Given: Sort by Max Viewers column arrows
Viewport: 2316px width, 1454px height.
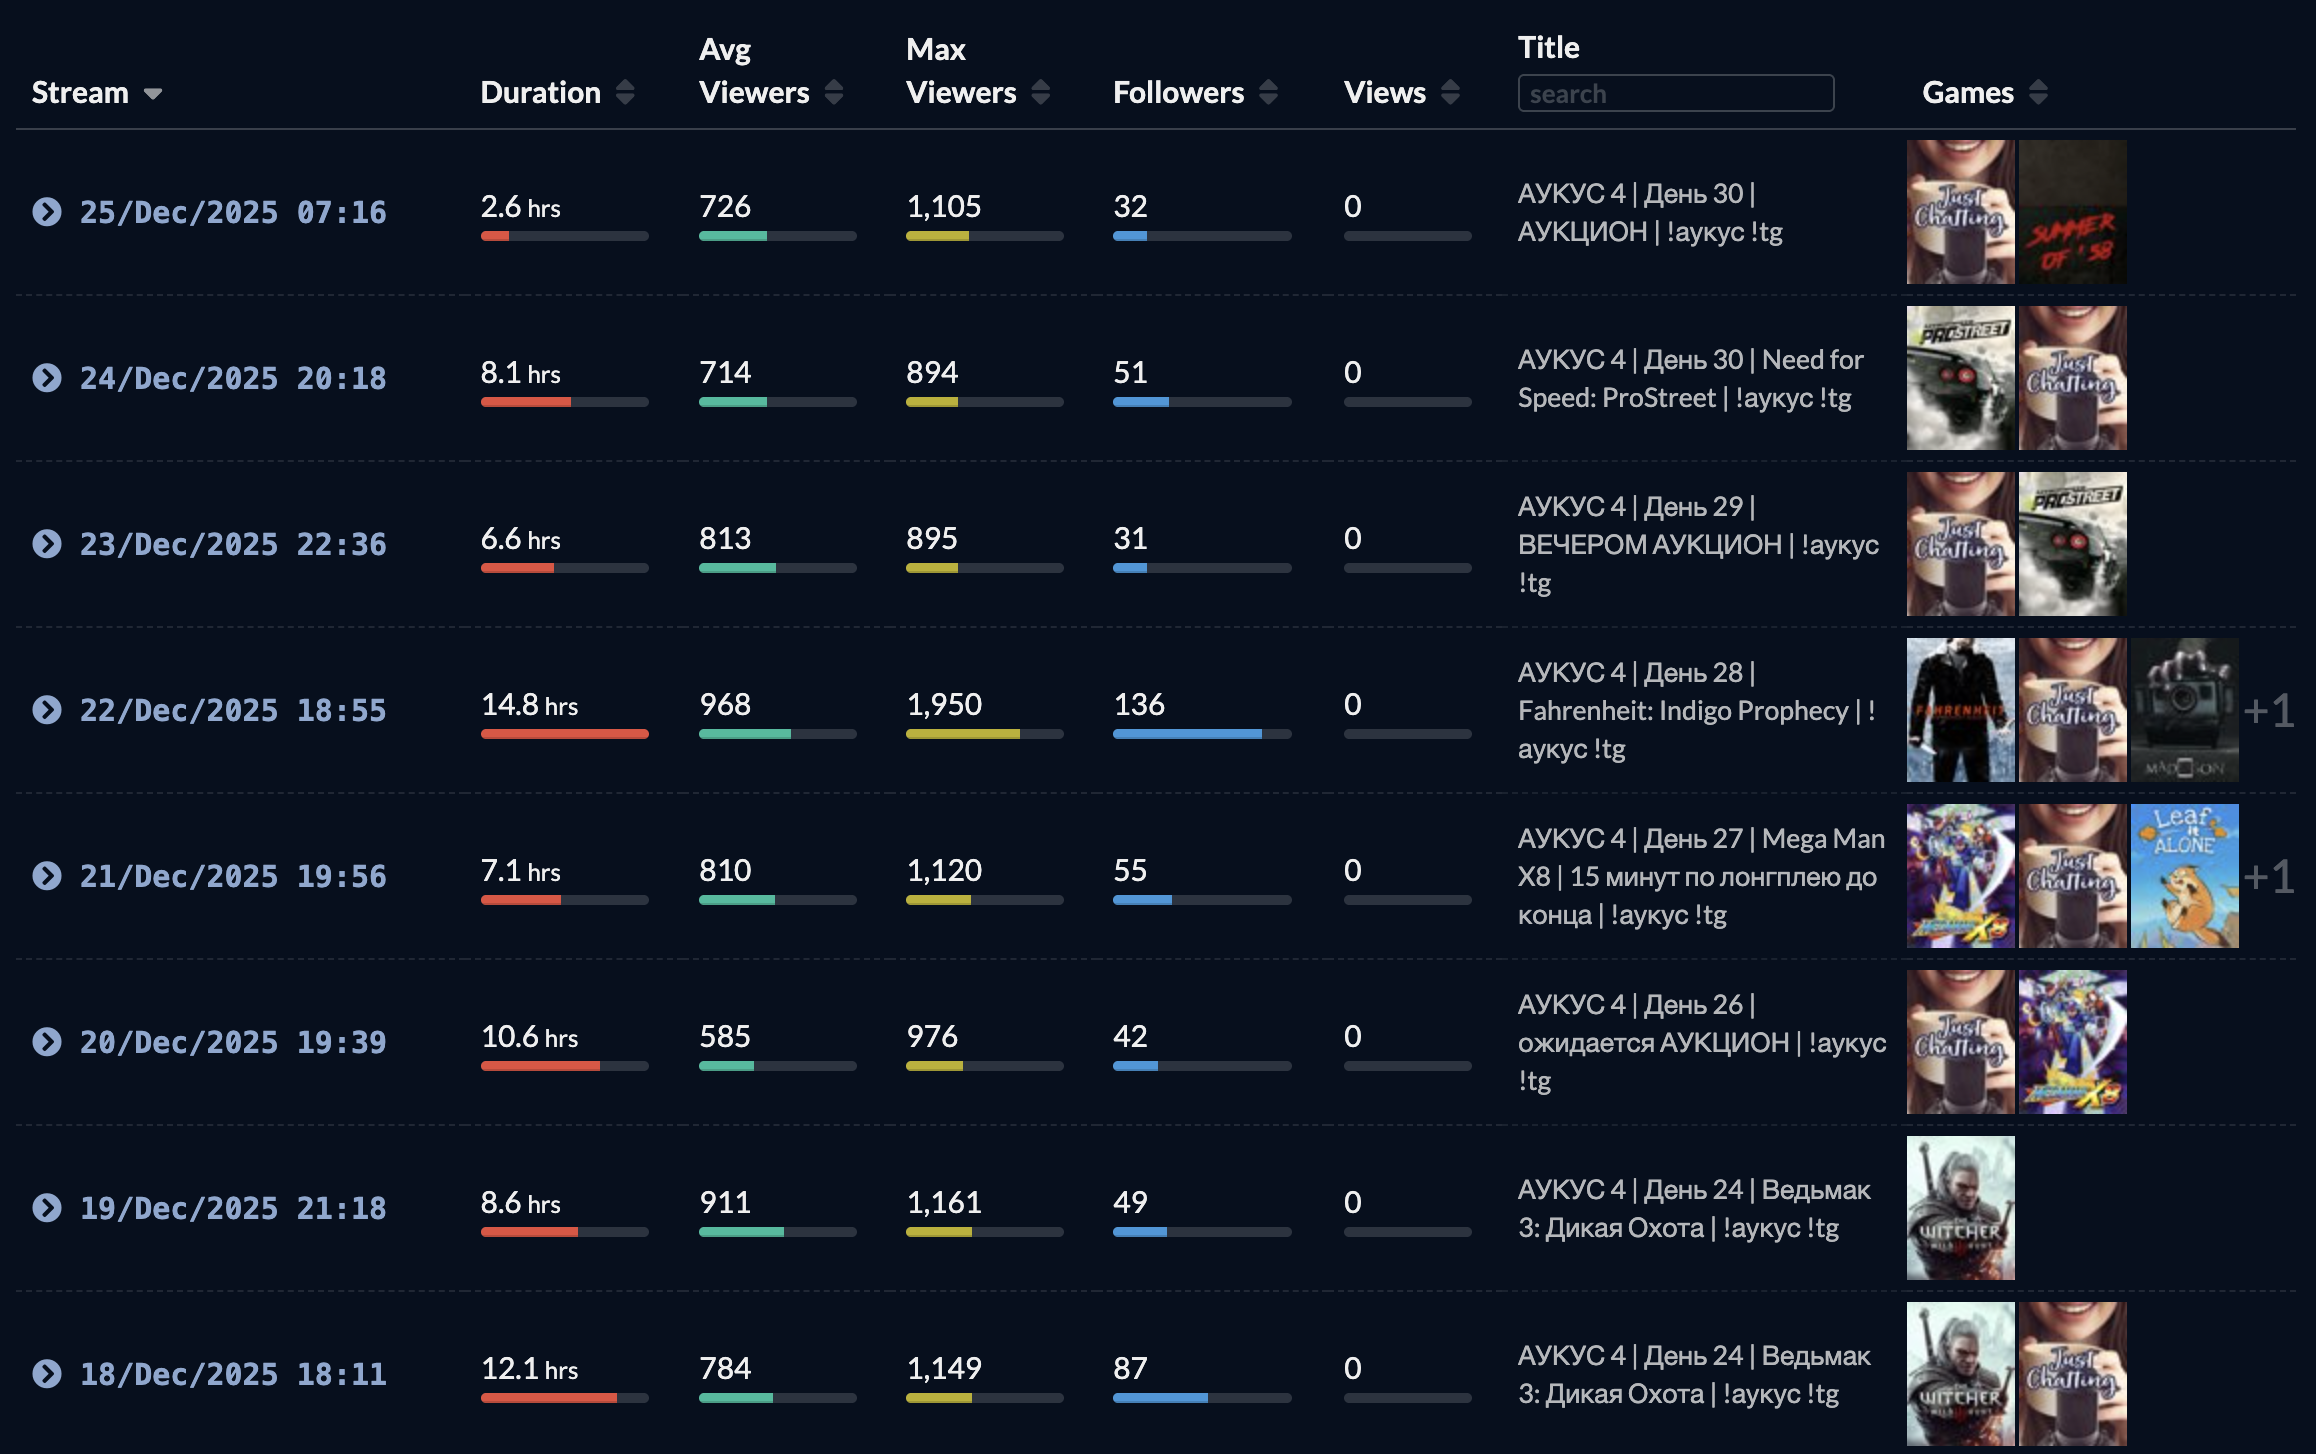Looking at the screenshot, I should 1041,93.
